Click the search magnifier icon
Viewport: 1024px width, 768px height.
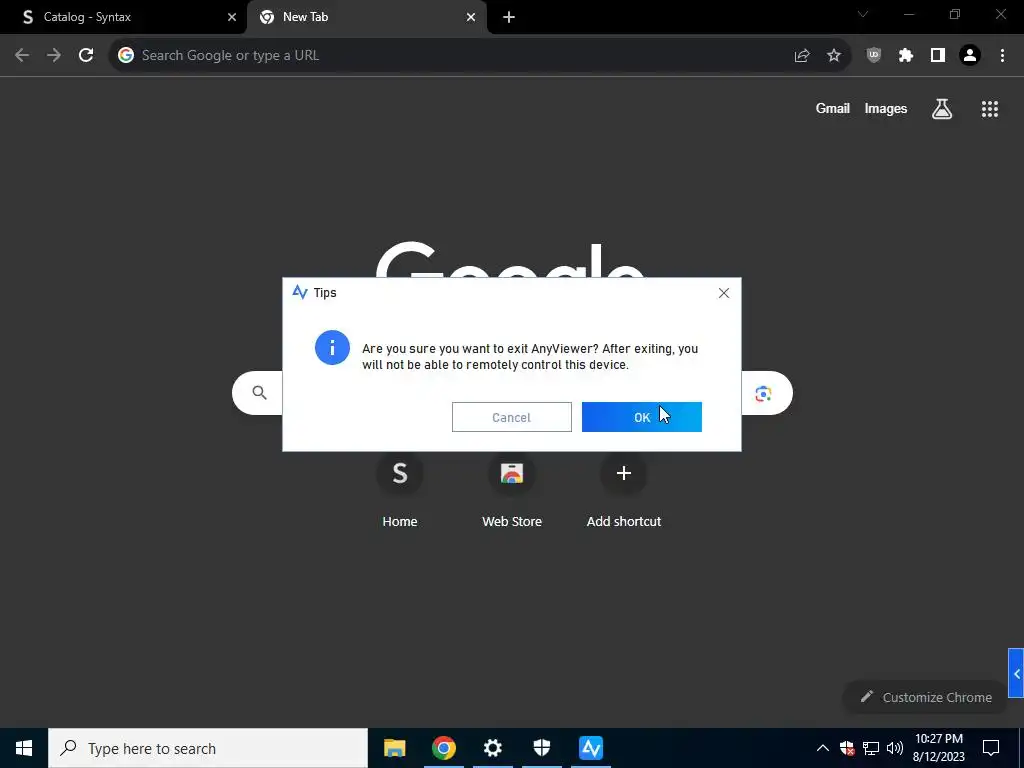259,392
